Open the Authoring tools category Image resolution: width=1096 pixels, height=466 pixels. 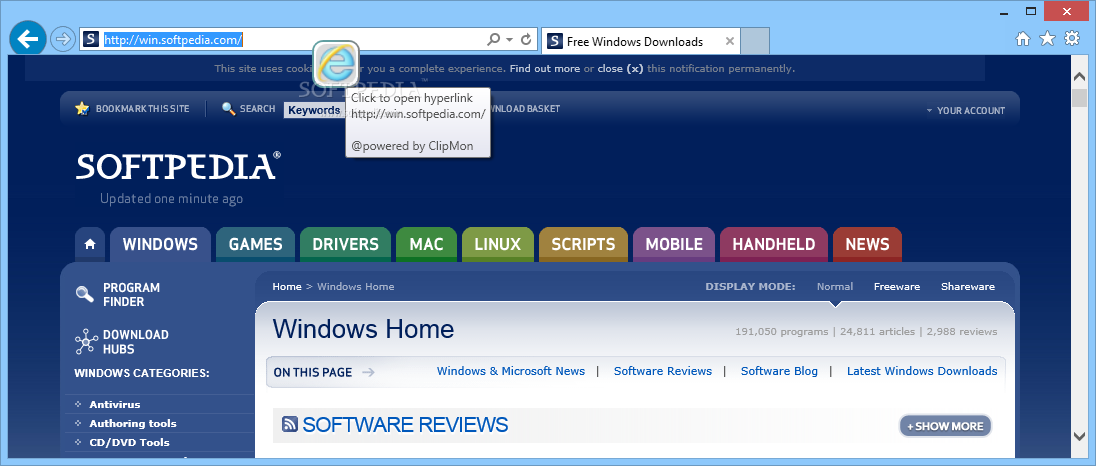(133, 423)
